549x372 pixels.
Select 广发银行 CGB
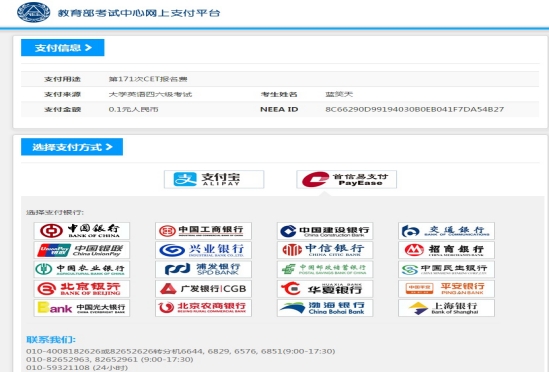click(203, 289)
